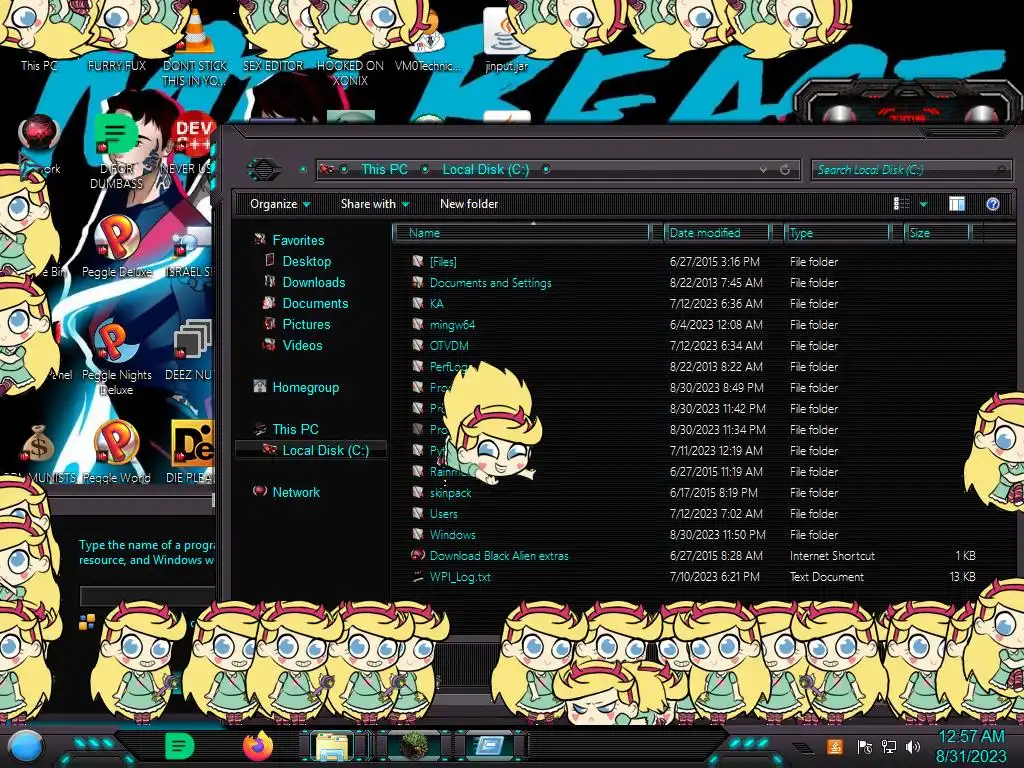Select Network in the navigation pane

[287, 492]
